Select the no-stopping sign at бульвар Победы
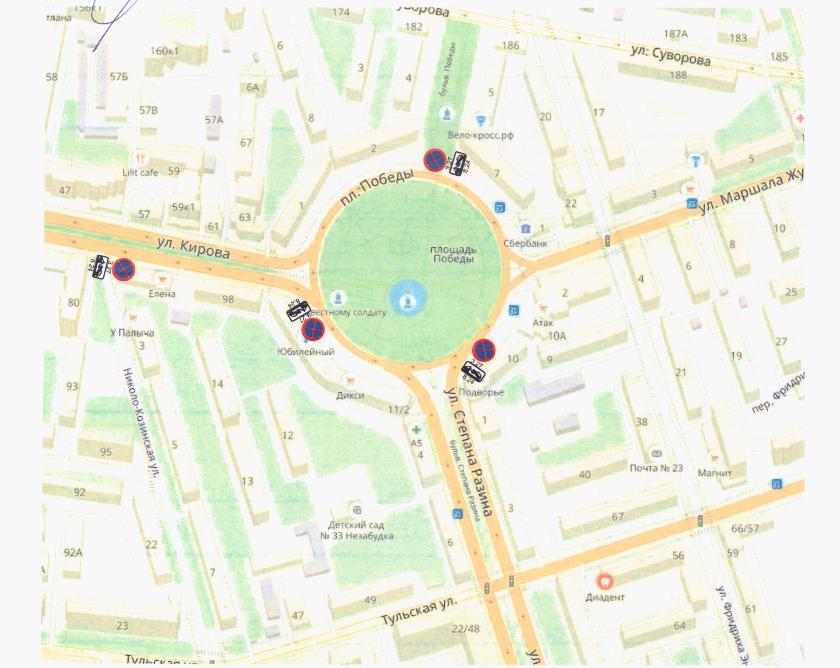Image resolution: width=840 pixels, height=668 pixels. click(x=435, y=160)
